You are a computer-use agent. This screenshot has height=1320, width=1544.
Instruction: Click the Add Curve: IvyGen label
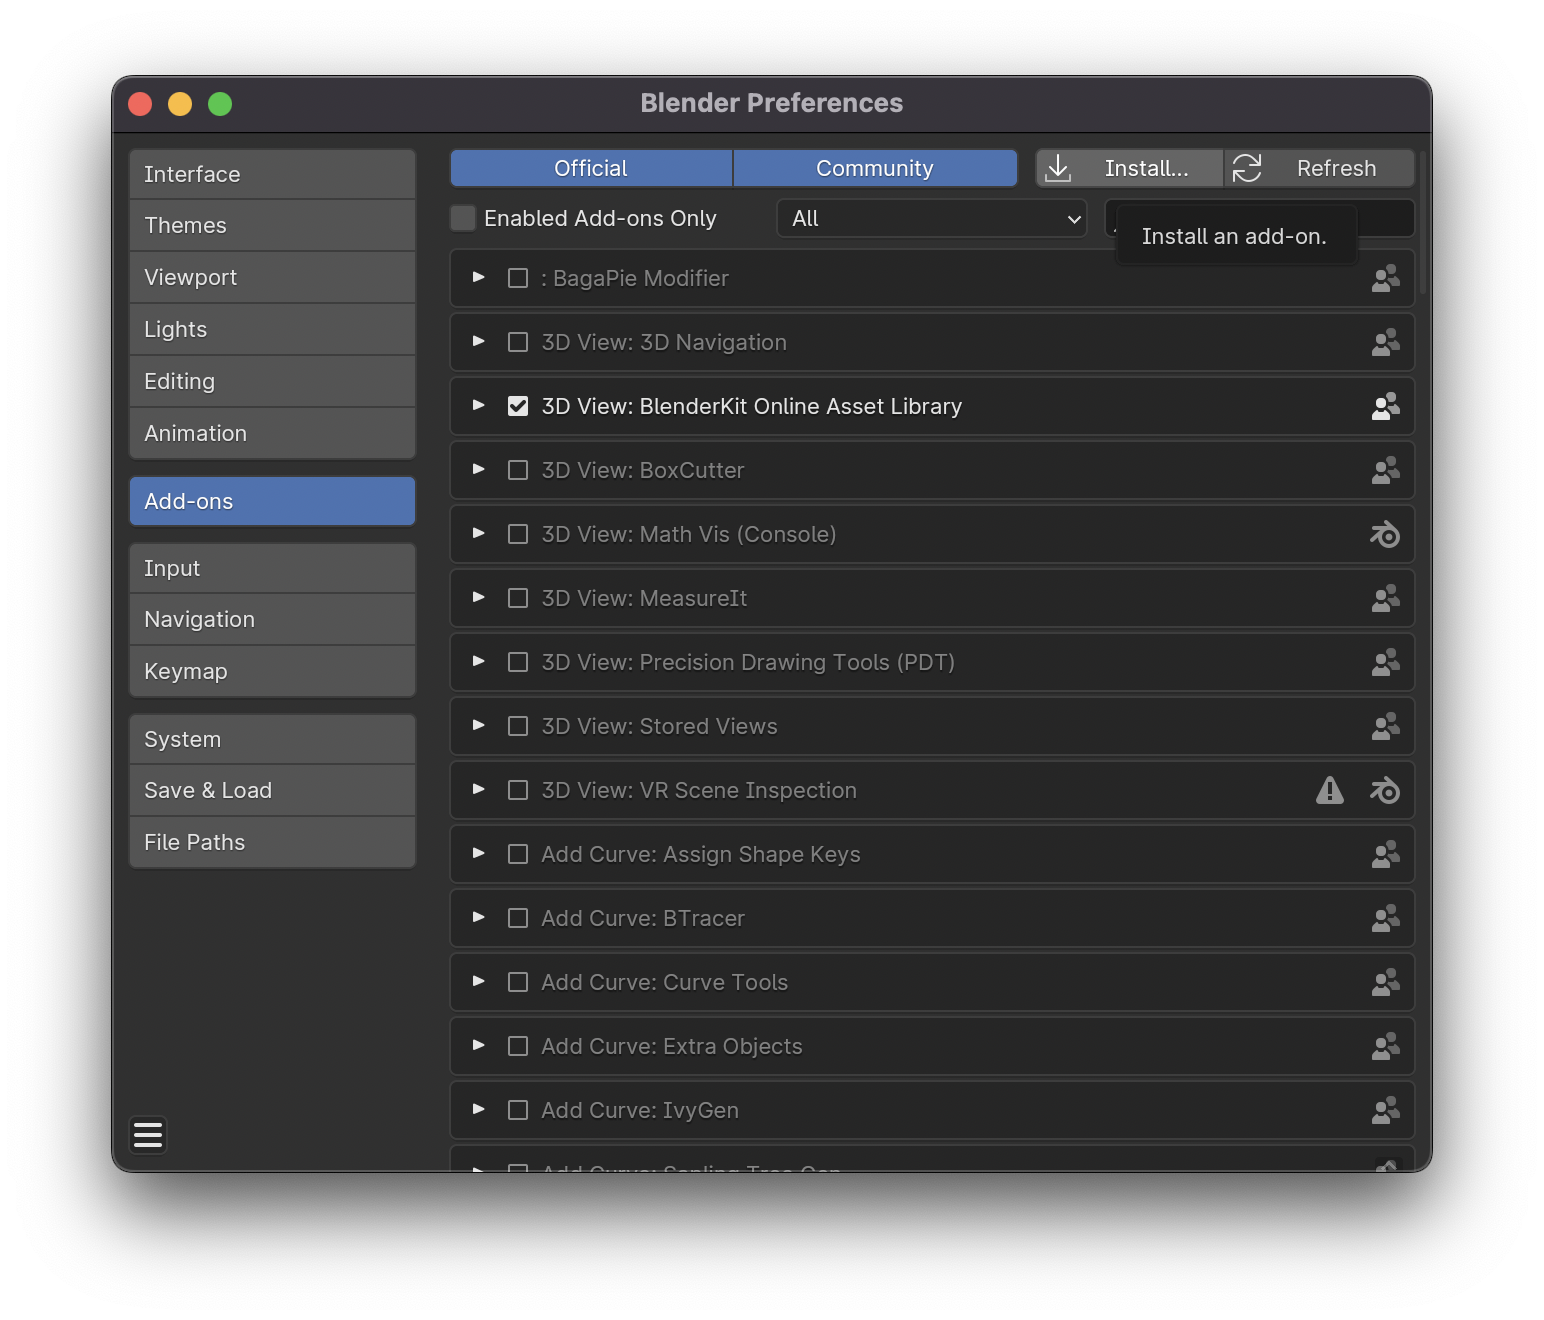click(640, 1110)
